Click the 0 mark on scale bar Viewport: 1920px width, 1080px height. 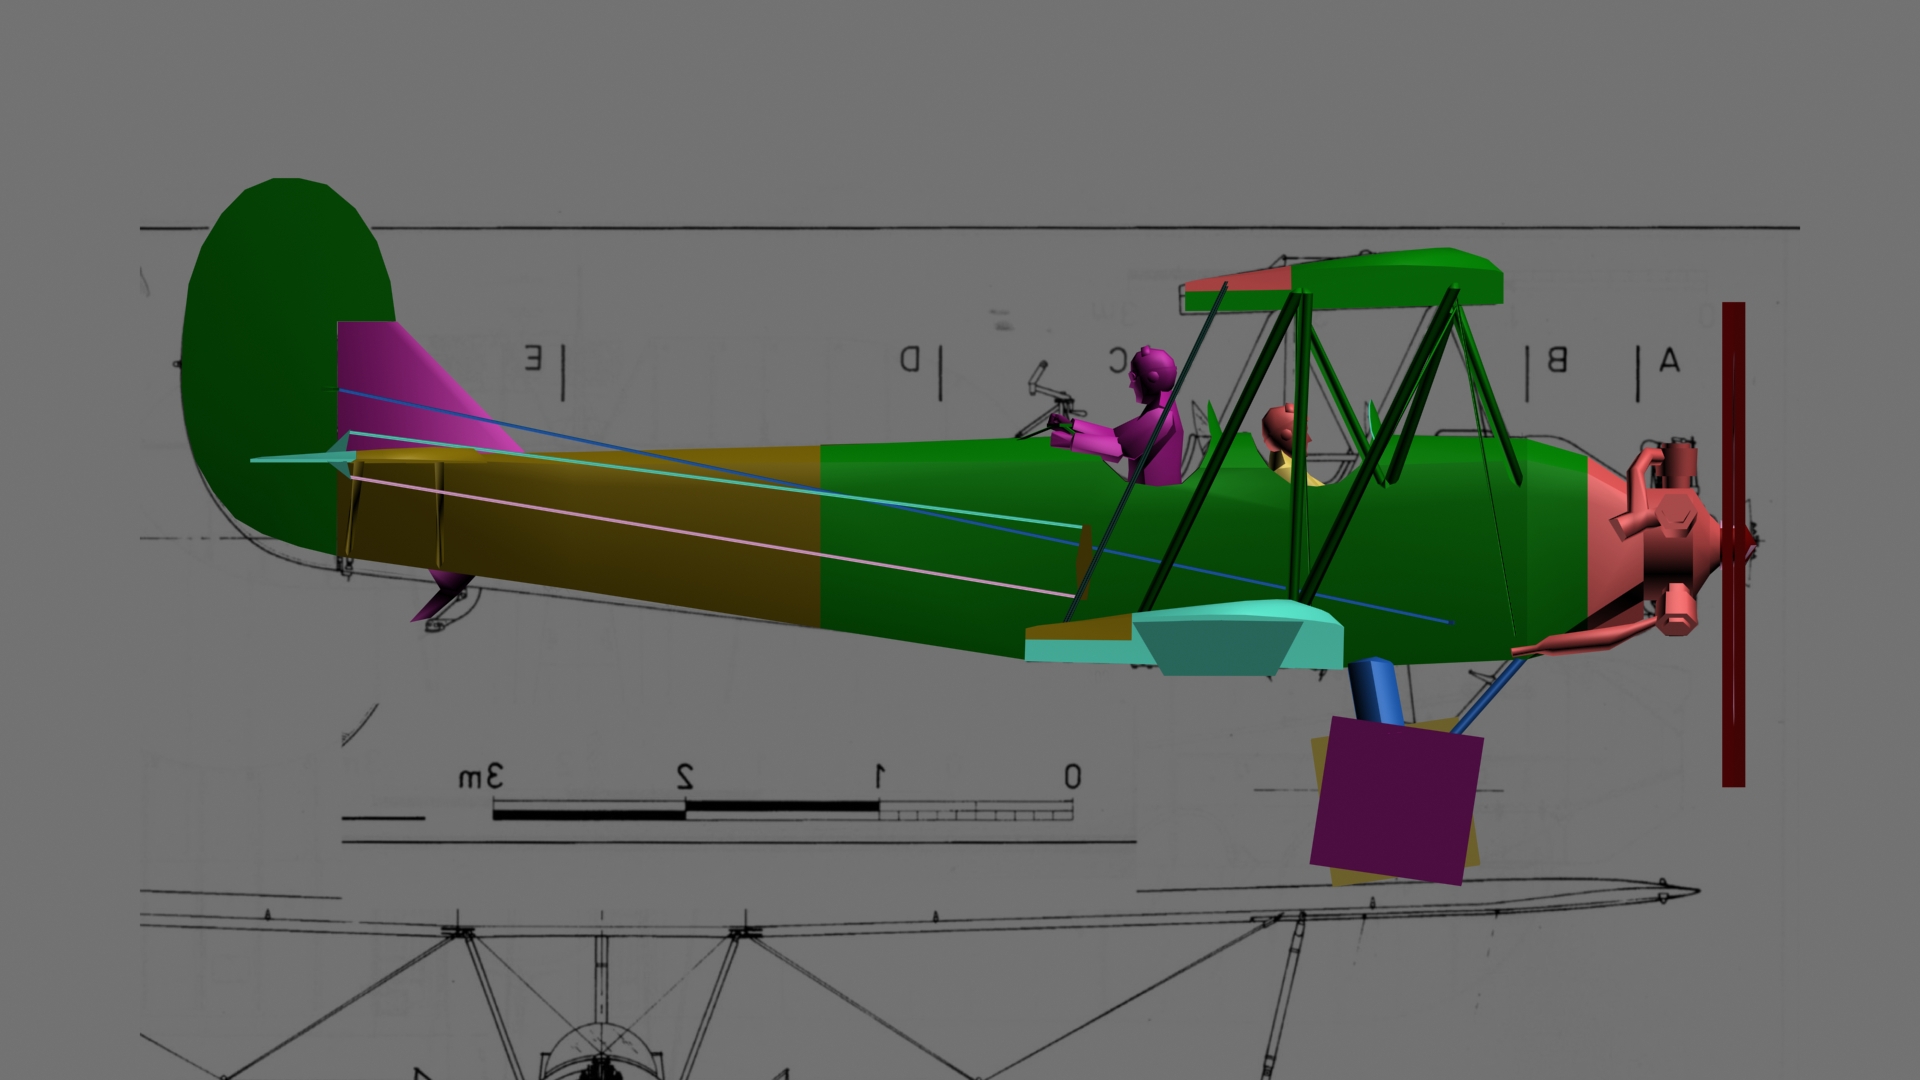point(1072,777)
